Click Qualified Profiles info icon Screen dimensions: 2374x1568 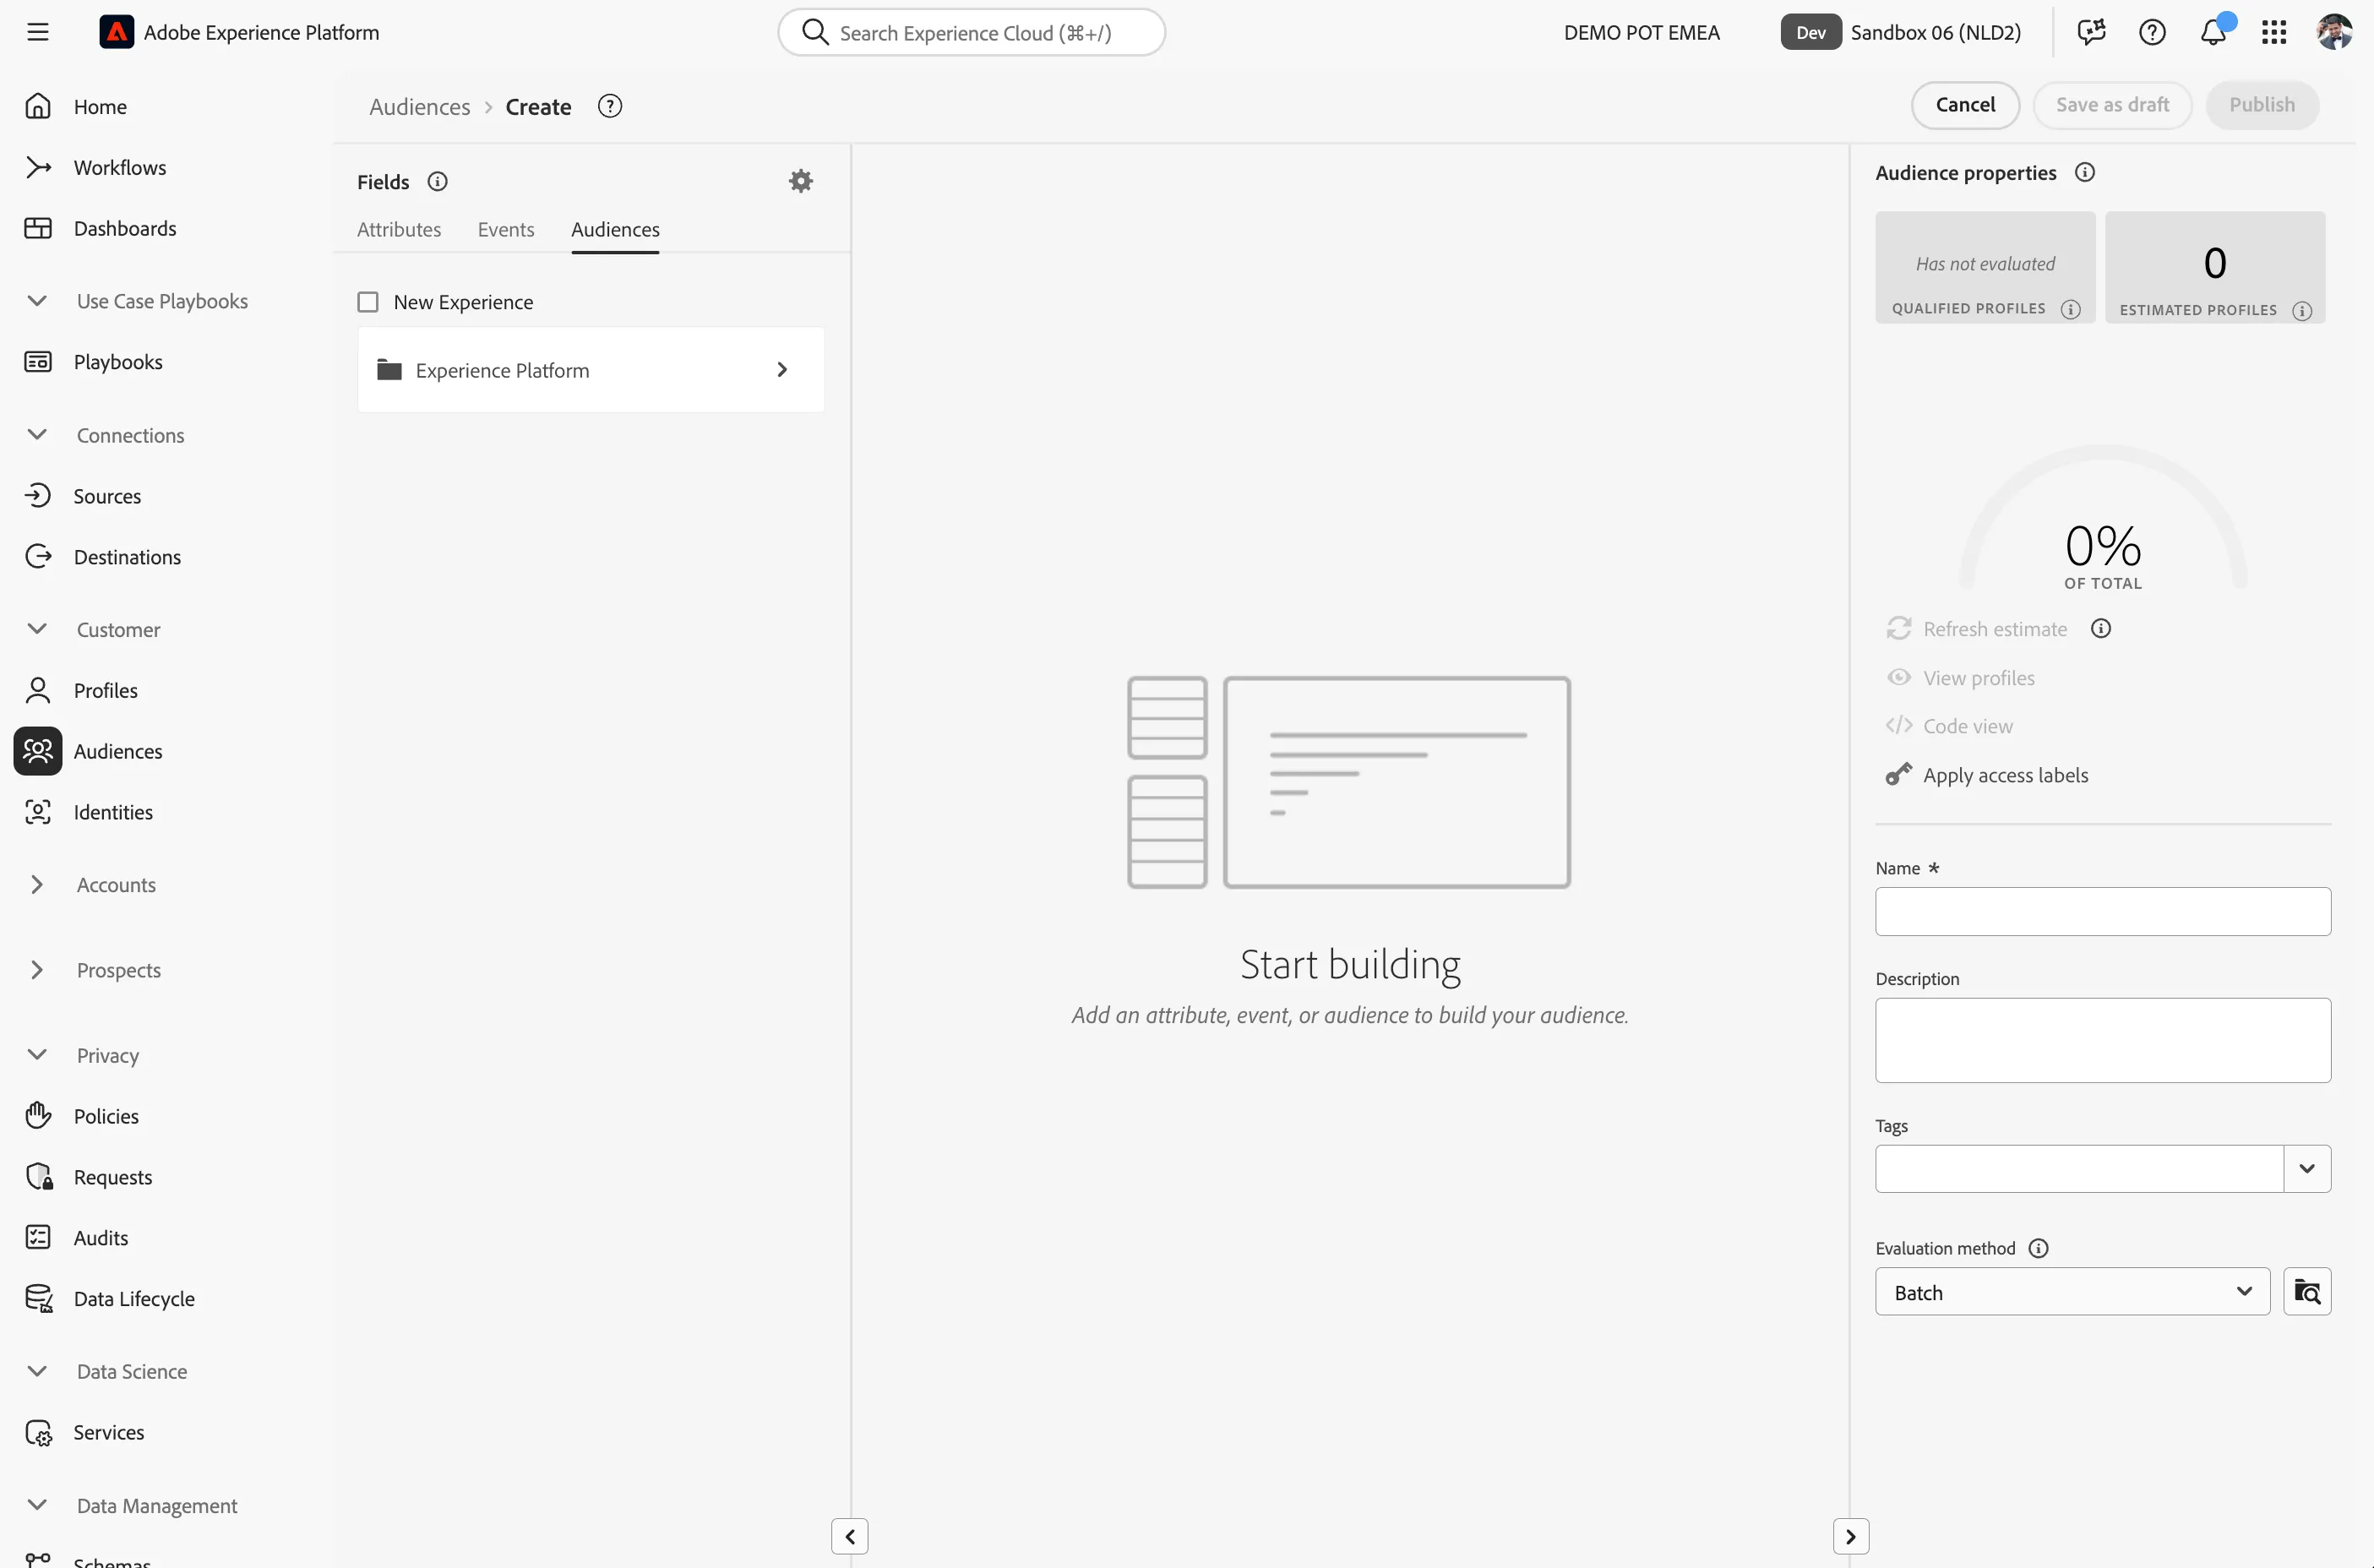(x=2071, y=309)
